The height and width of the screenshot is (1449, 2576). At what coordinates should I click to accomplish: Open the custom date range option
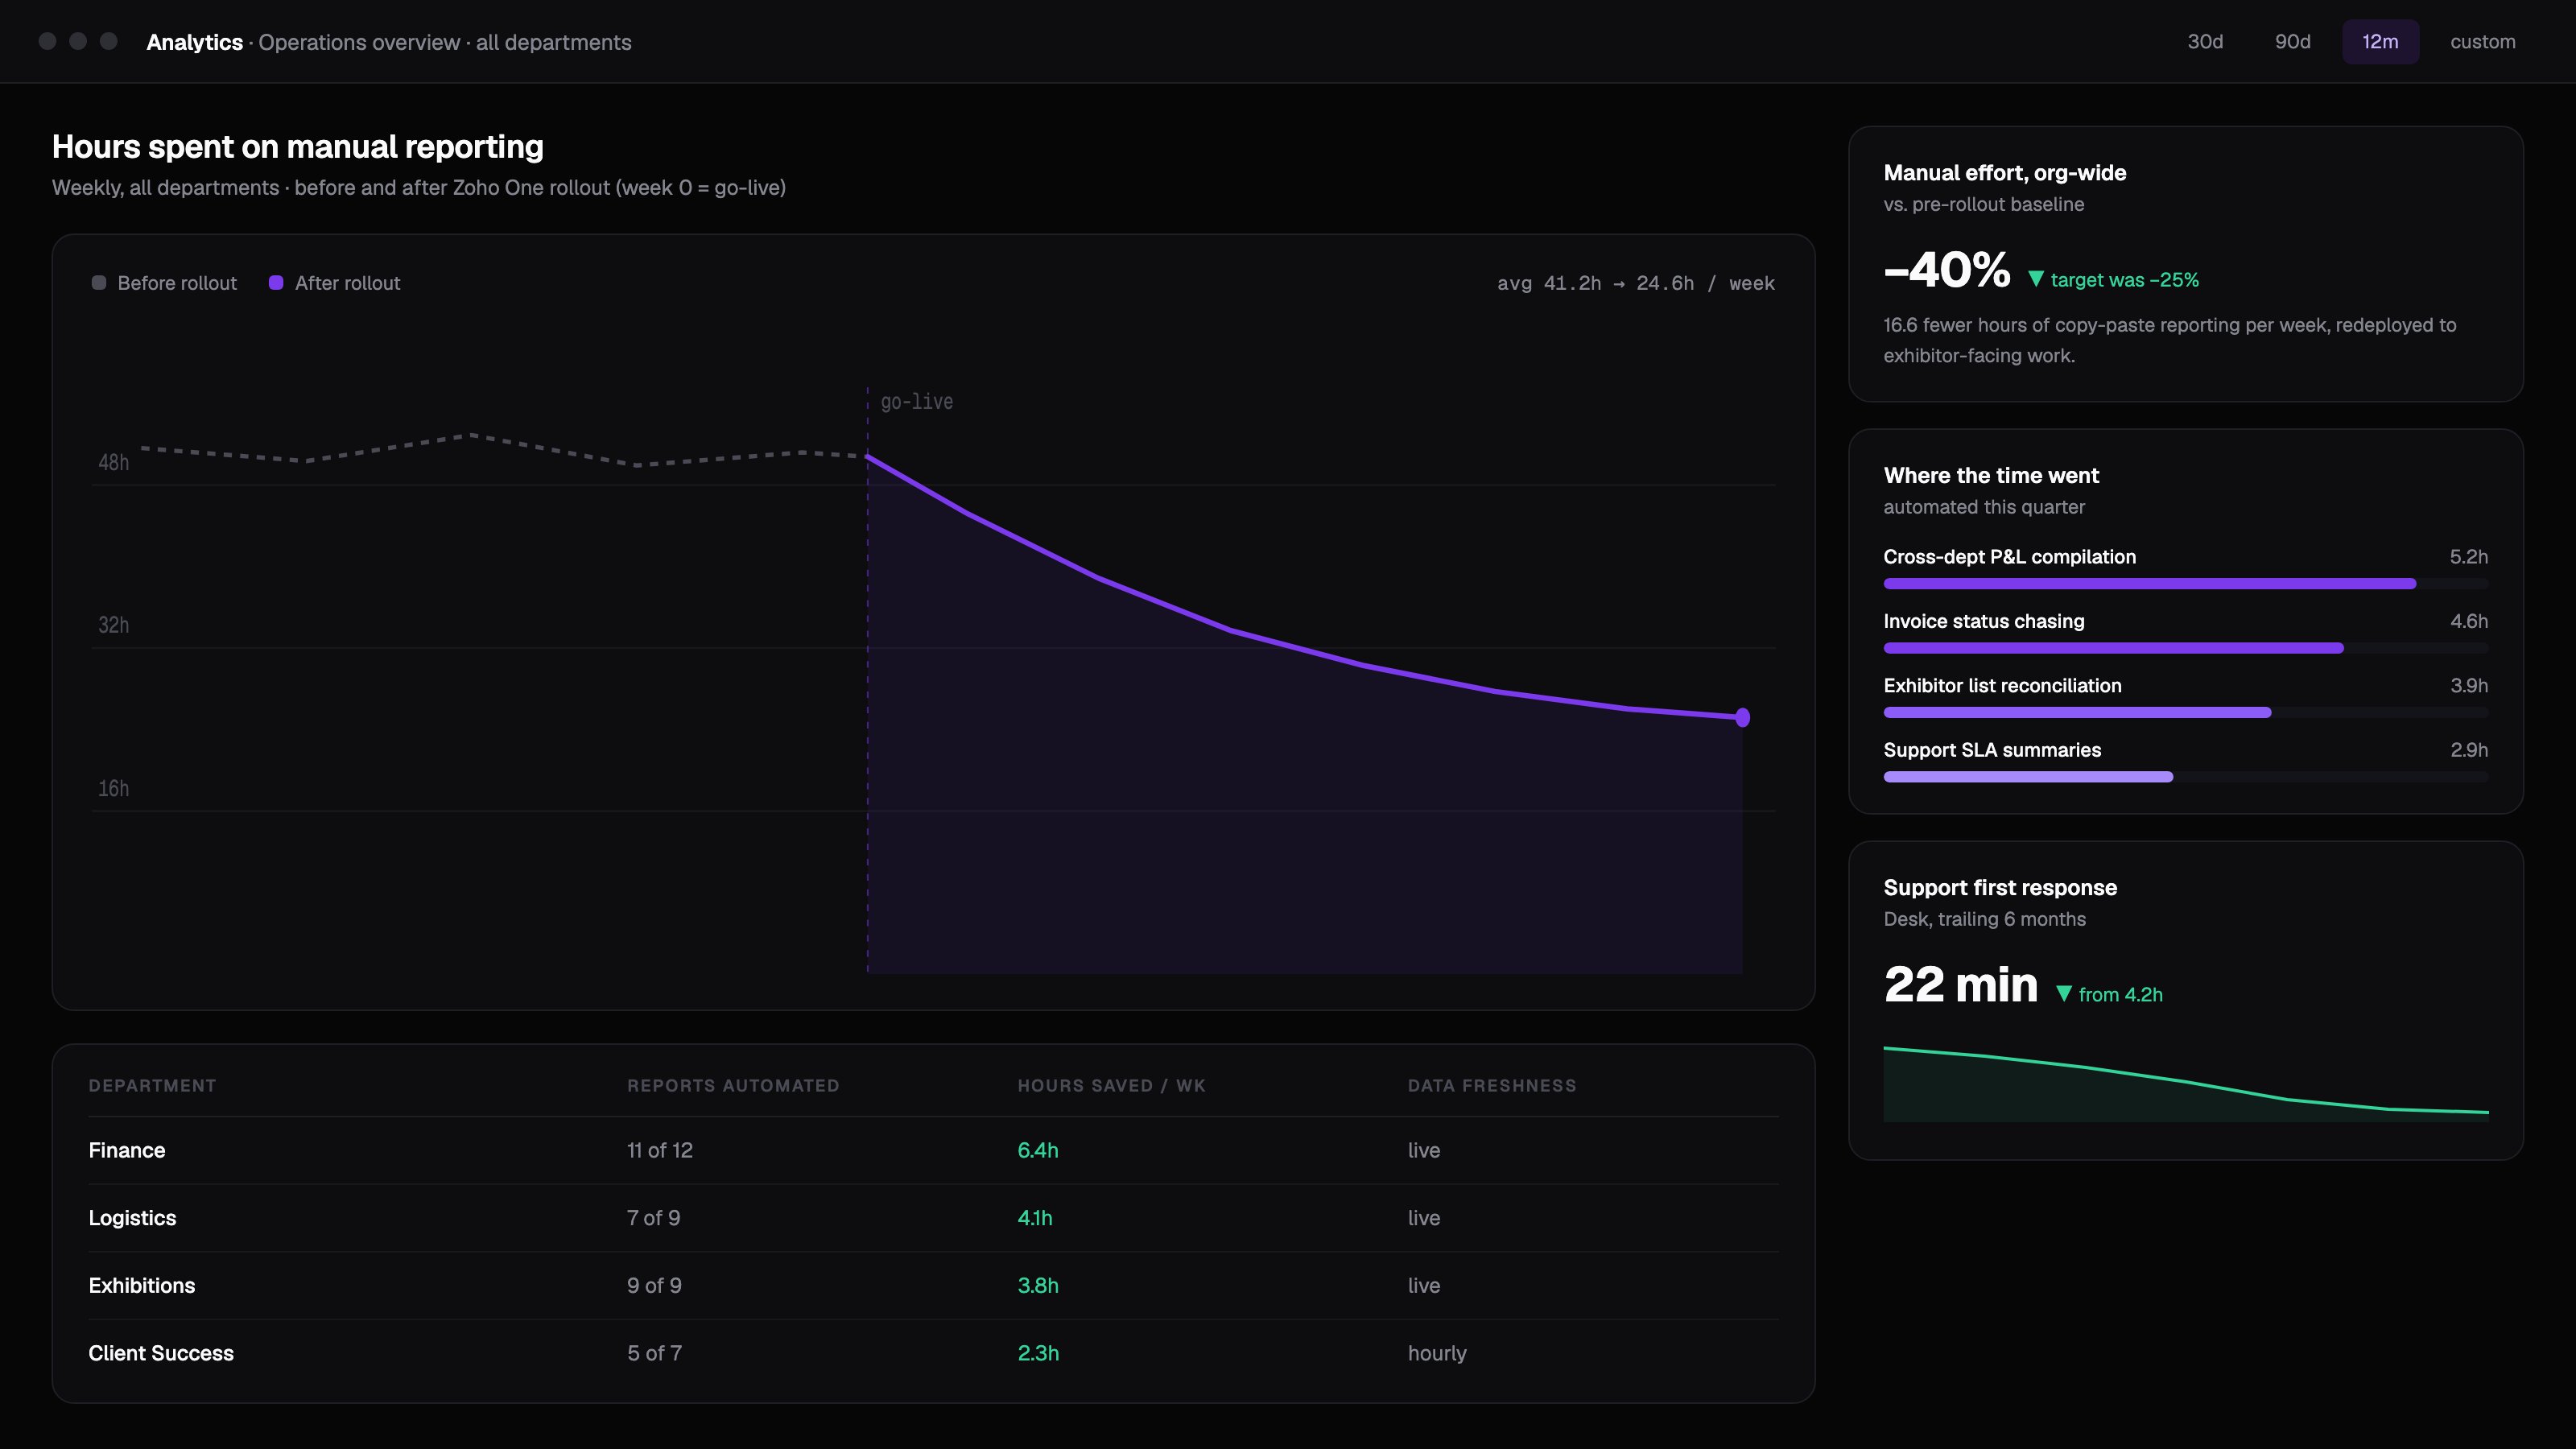(x=2482, y=42)
